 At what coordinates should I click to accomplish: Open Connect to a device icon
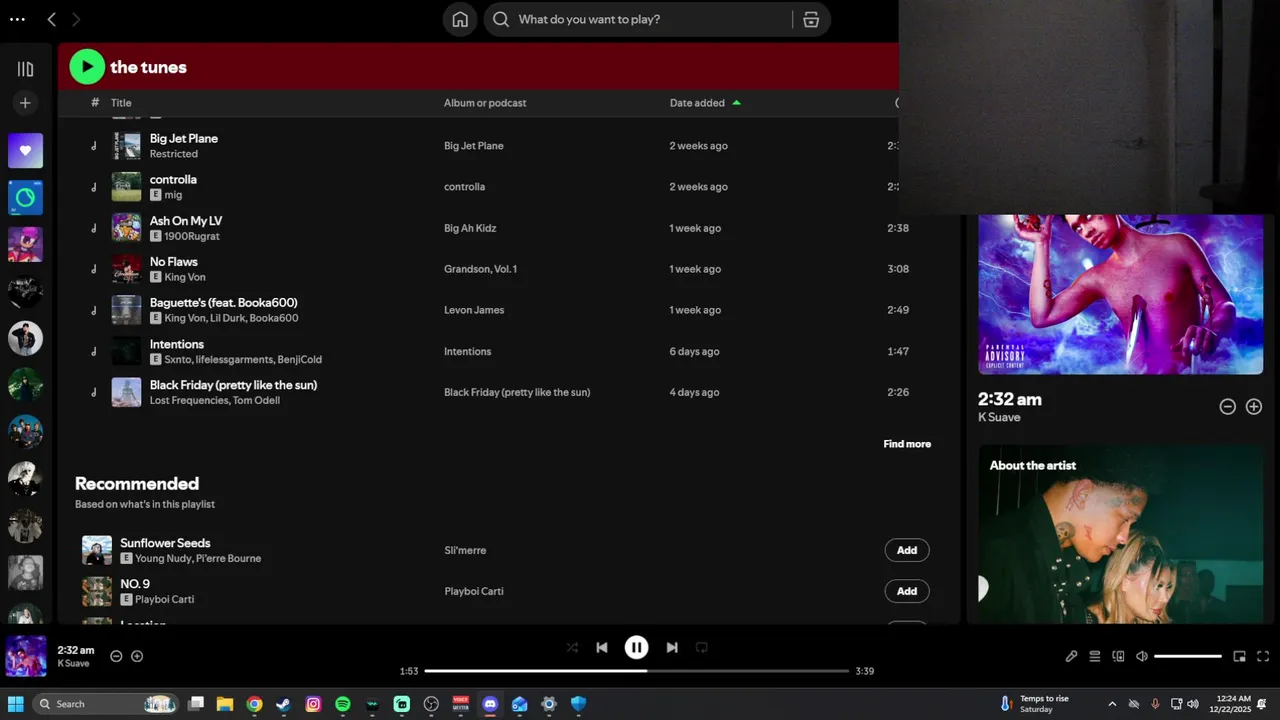[1118, 656]
